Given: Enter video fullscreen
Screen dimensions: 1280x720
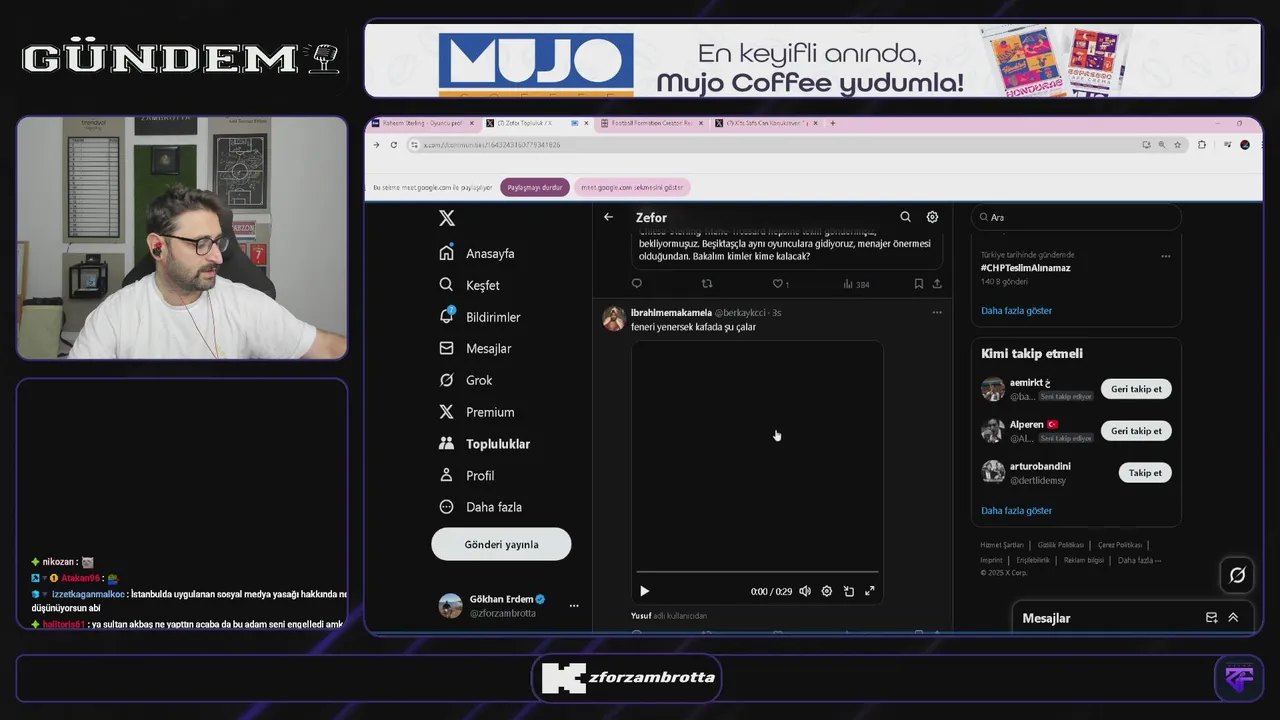Looking at the screenshot, I should tap(870, 591).
